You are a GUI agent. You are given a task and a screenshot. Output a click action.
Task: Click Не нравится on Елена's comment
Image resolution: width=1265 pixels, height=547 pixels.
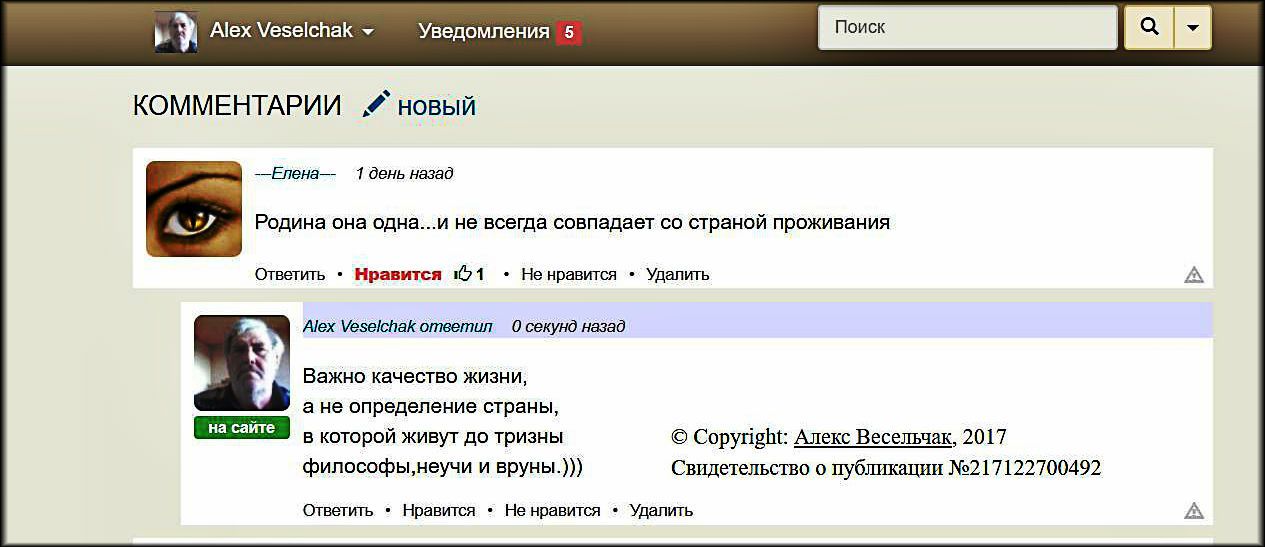569,274
